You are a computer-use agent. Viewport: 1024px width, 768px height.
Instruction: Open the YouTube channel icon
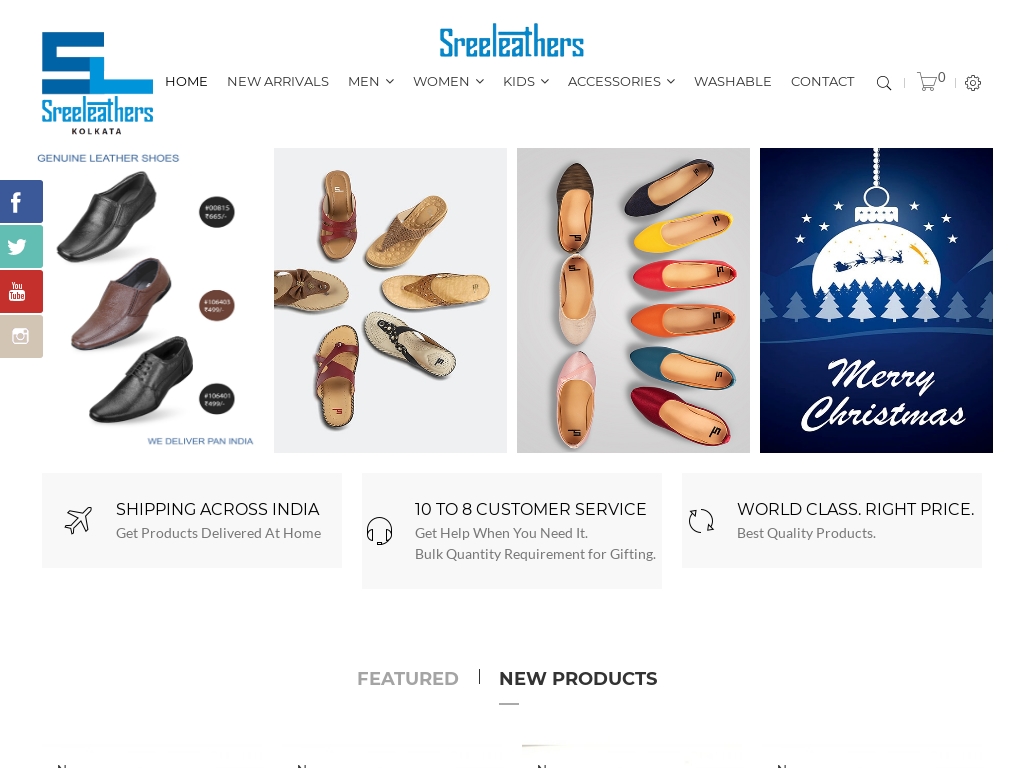[x=21, y=292]
